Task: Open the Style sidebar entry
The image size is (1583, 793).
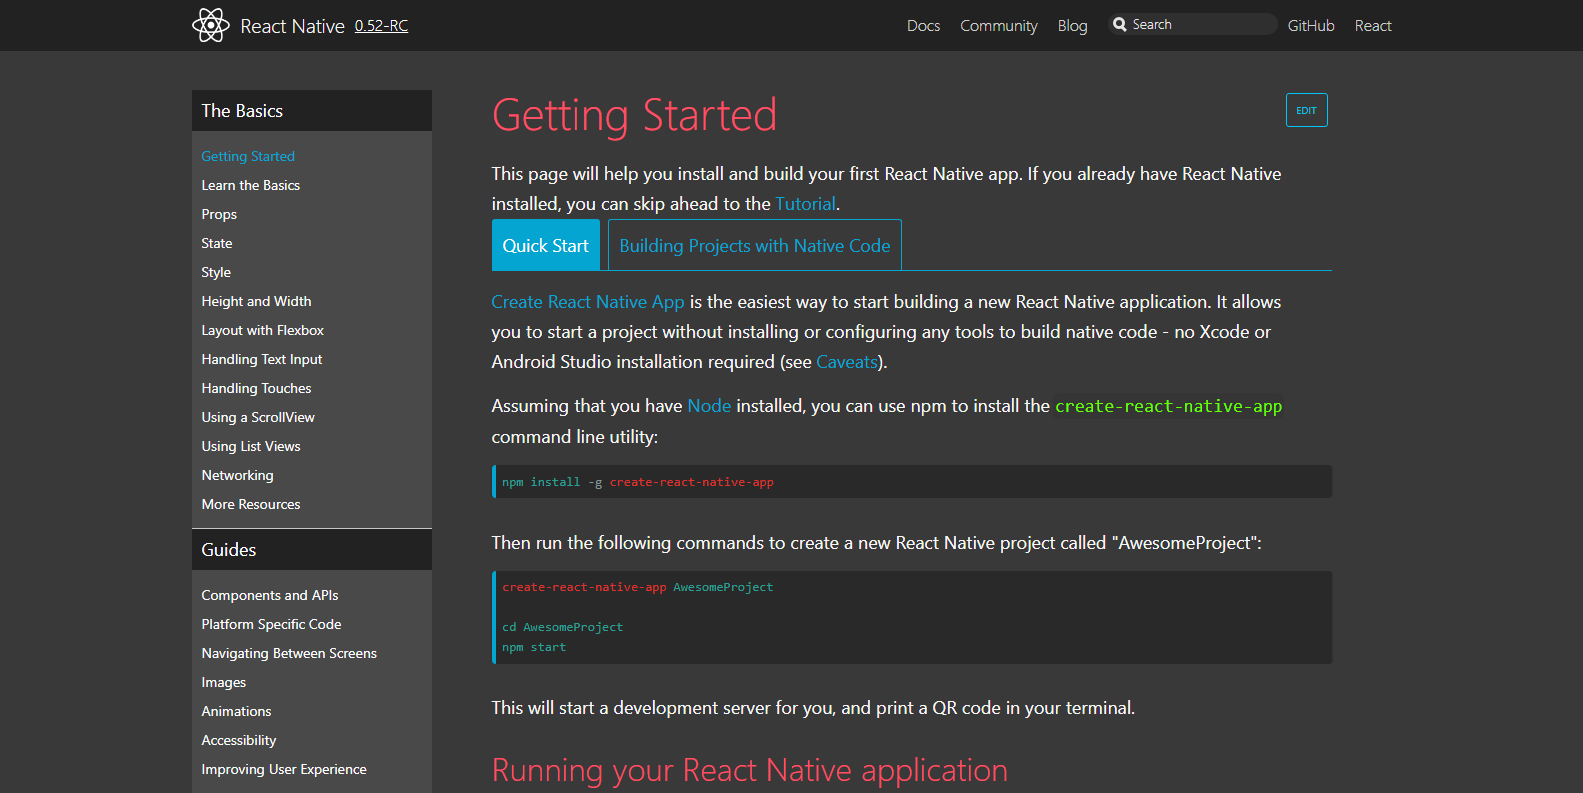Action: coord(216,272)
